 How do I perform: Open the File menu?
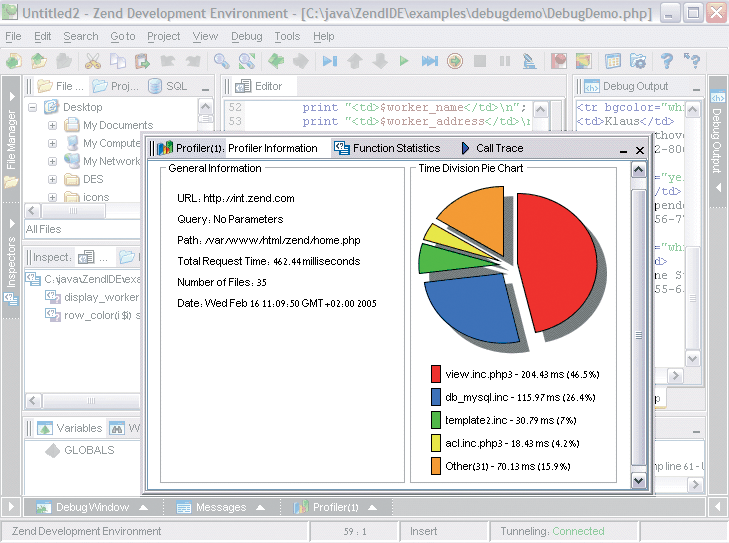[13, 36]
